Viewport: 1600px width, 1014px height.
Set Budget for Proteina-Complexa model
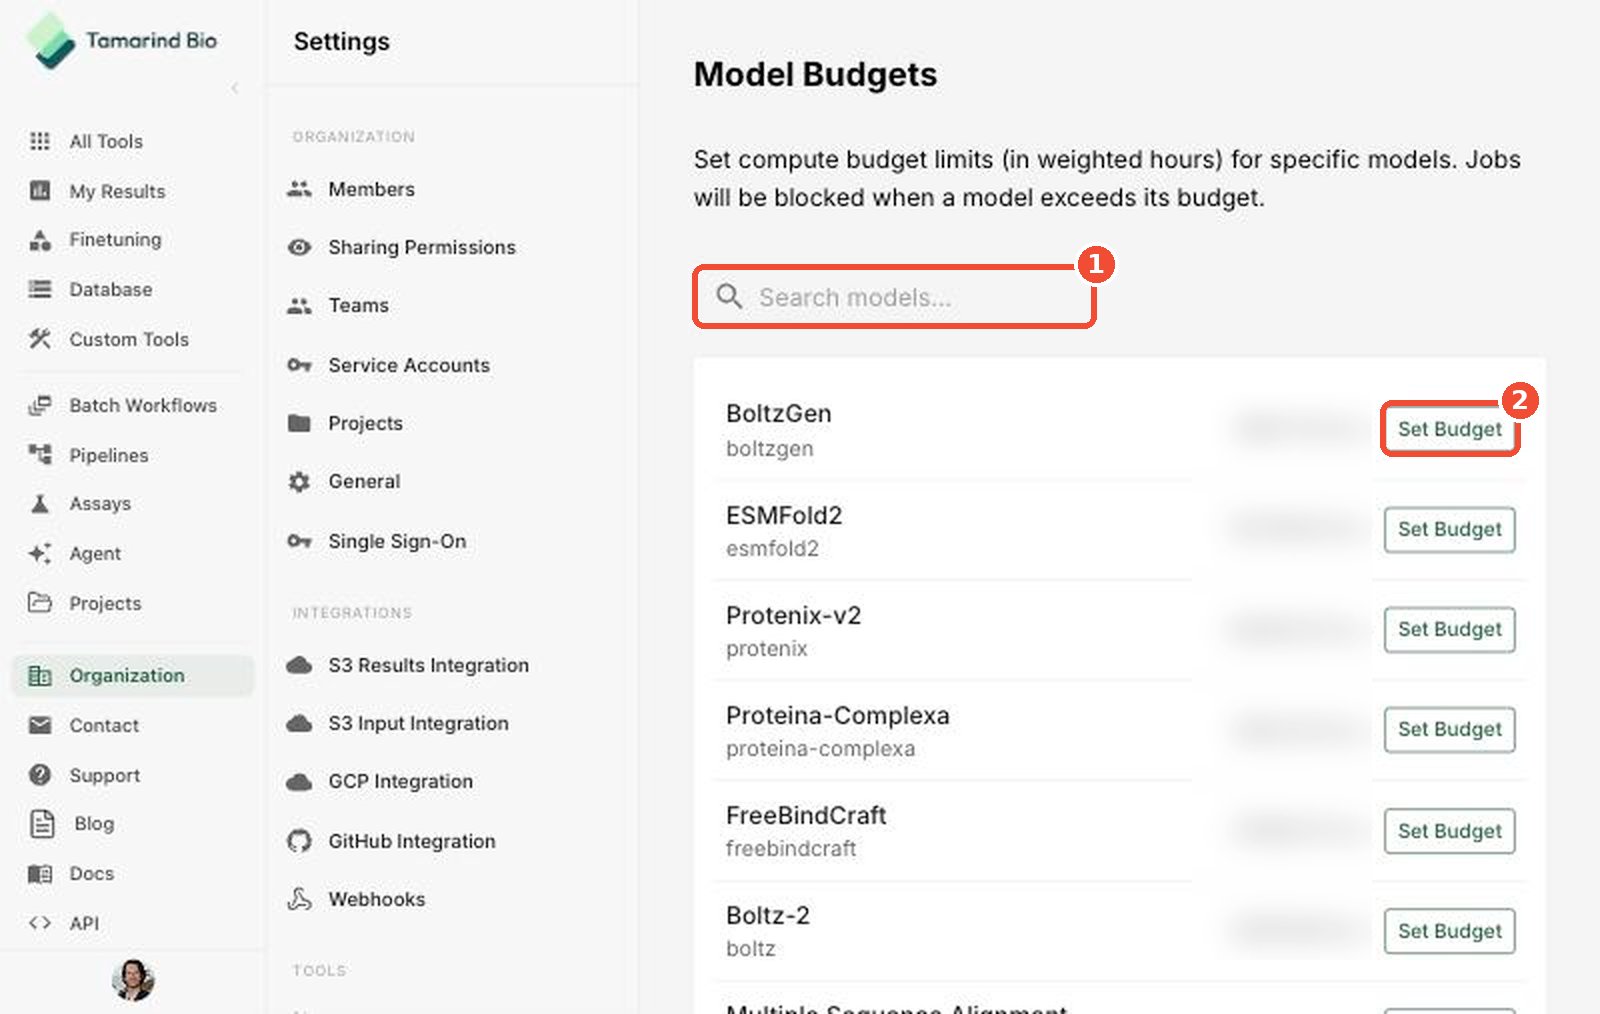pyautogui.click(x=1449, y=729)
